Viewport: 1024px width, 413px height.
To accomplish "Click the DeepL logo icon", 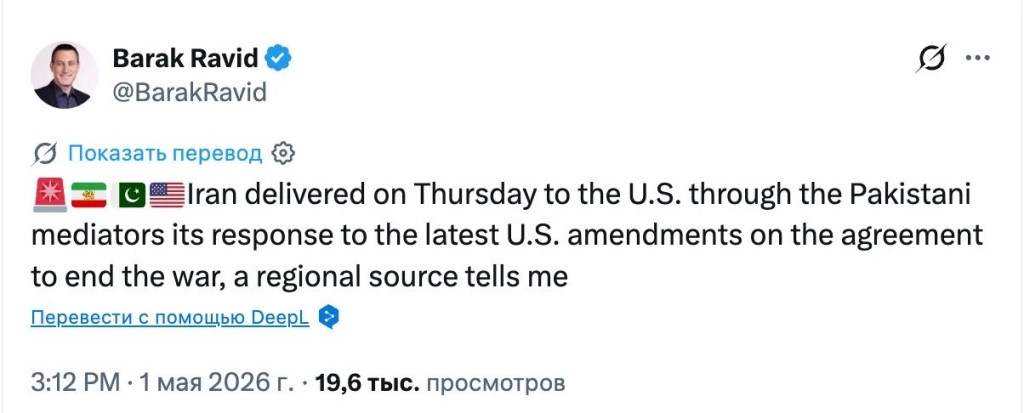I will point(327,318).
